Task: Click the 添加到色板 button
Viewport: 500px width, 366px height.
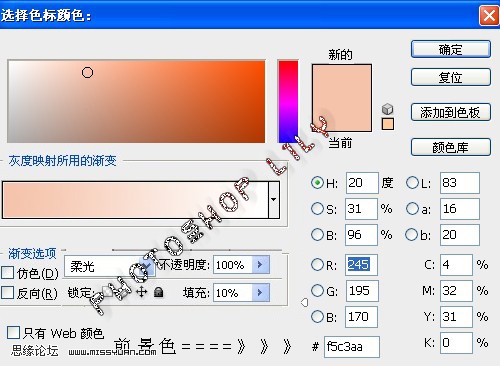Action: [x=451, y=112]
